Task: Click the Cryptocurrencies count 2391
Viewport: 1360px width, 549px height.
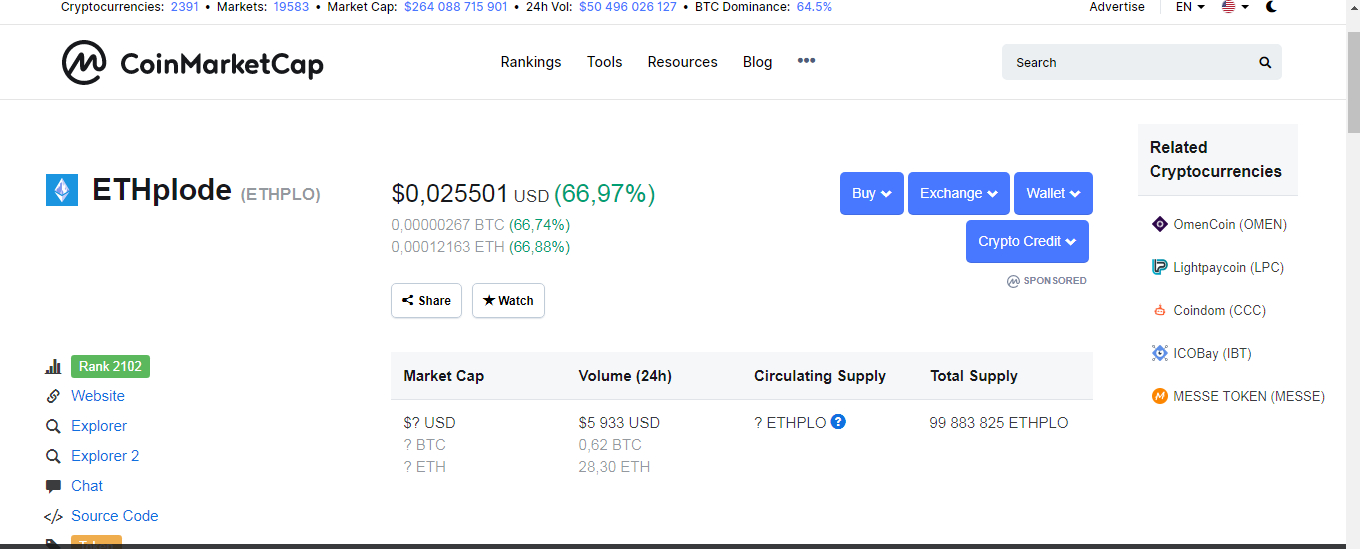Action: tap(185, 7)
